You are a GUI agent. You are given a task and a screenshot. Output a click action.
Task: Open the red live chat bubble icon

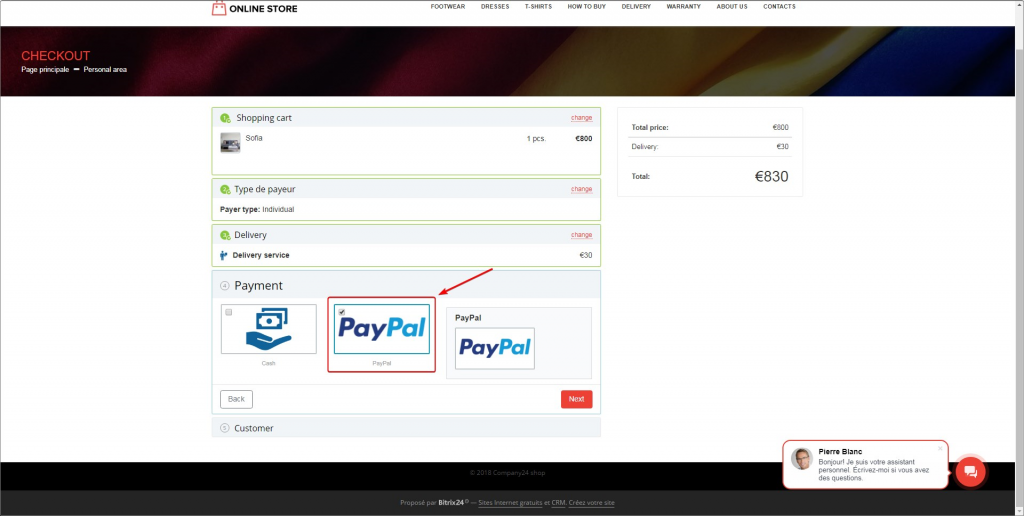click(970, 472)
